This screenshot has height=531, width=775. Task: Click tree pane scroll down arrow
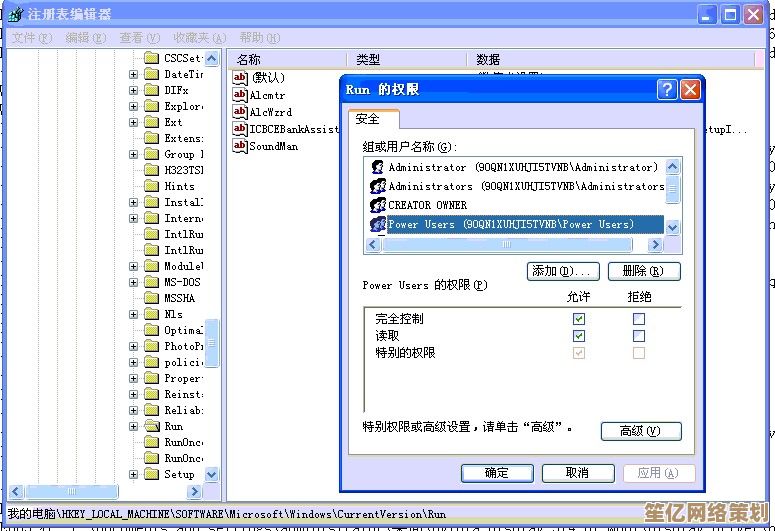(212, 475)
